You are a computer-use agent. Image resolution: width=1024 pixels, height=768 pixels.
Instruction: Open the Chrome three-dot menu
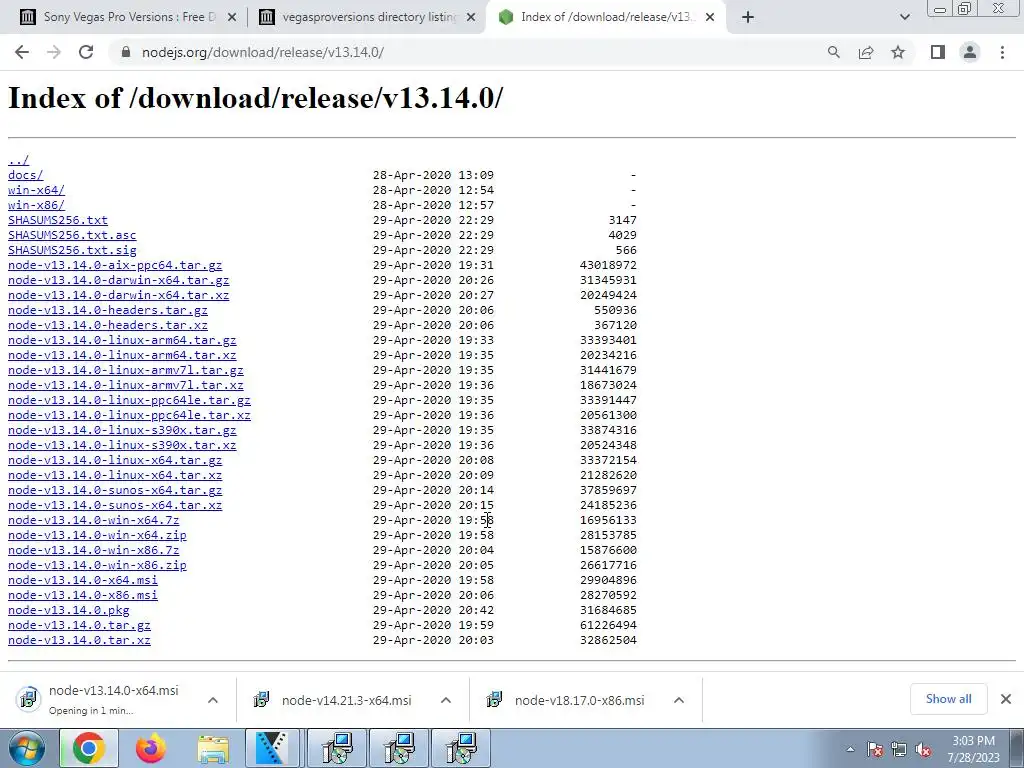pos(1002,52)
